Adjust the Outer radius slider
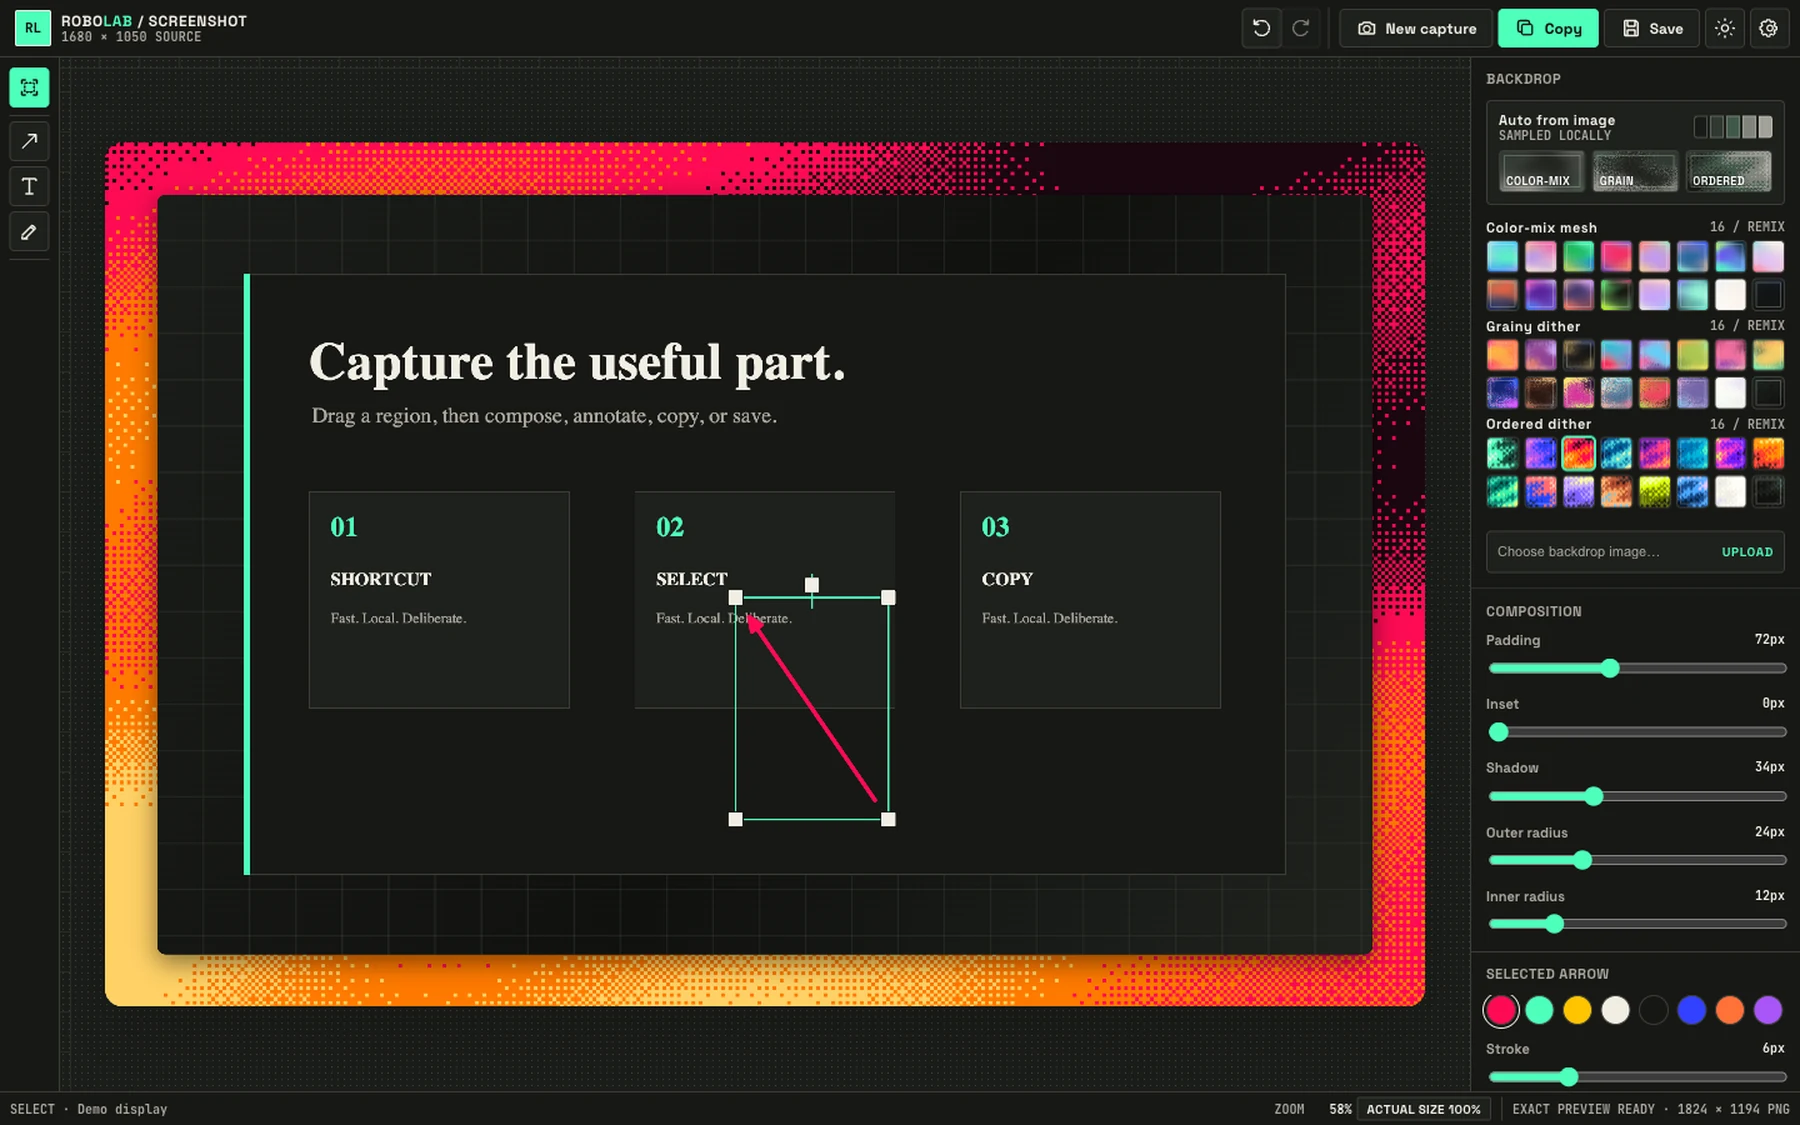1800x1125 pixels. pos(1637,860)
